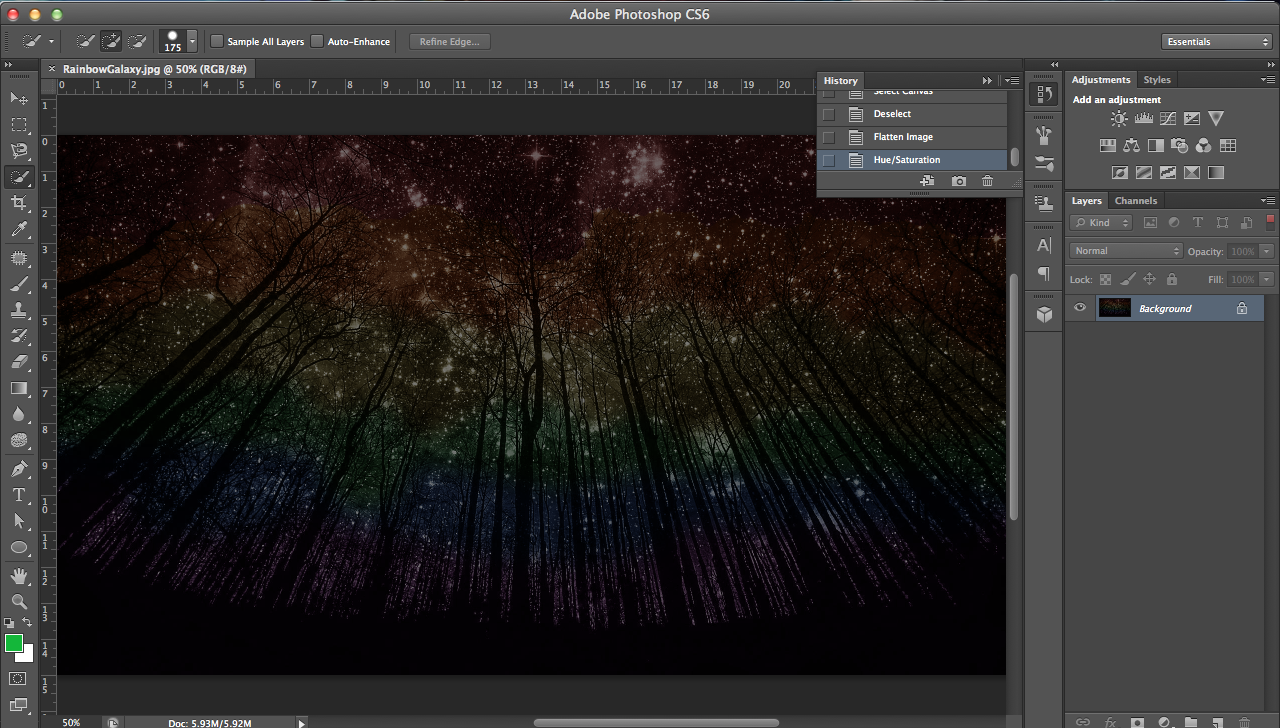The width and height of the screenshot is (1280, 728).
Task: Toggle Lock position button
Action: point(1150,280)
